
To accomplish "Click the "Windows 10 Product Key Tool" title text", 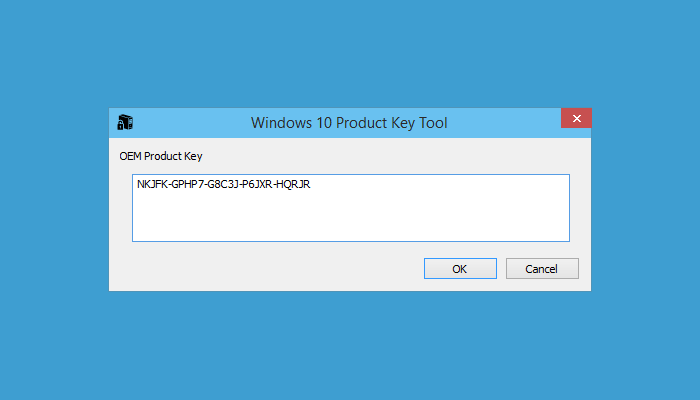I will [349, 123].
